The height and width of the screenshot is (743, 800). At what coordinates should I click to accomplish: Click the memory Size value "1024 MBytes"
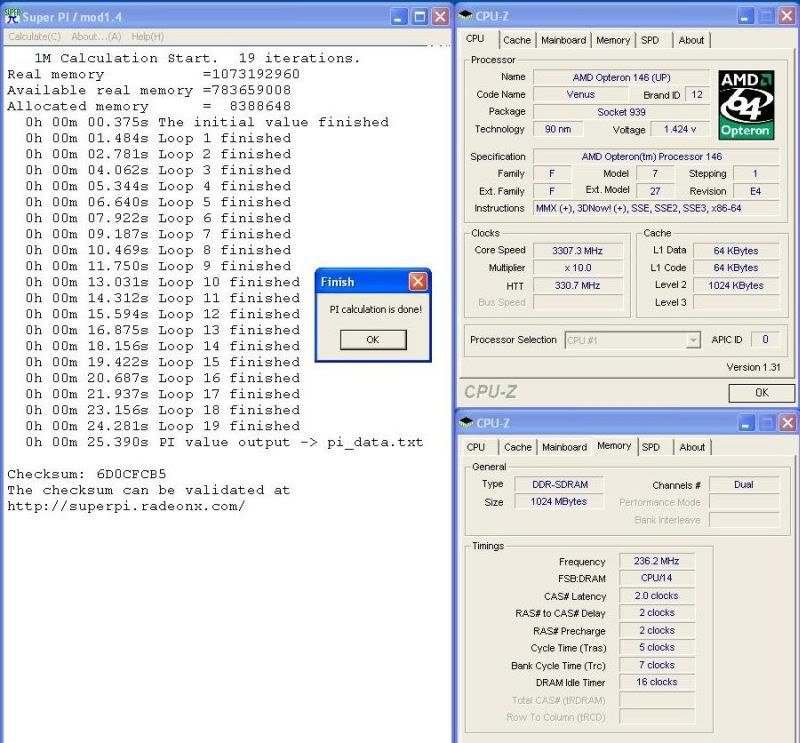pyautogui.click(x=560, y=502)
